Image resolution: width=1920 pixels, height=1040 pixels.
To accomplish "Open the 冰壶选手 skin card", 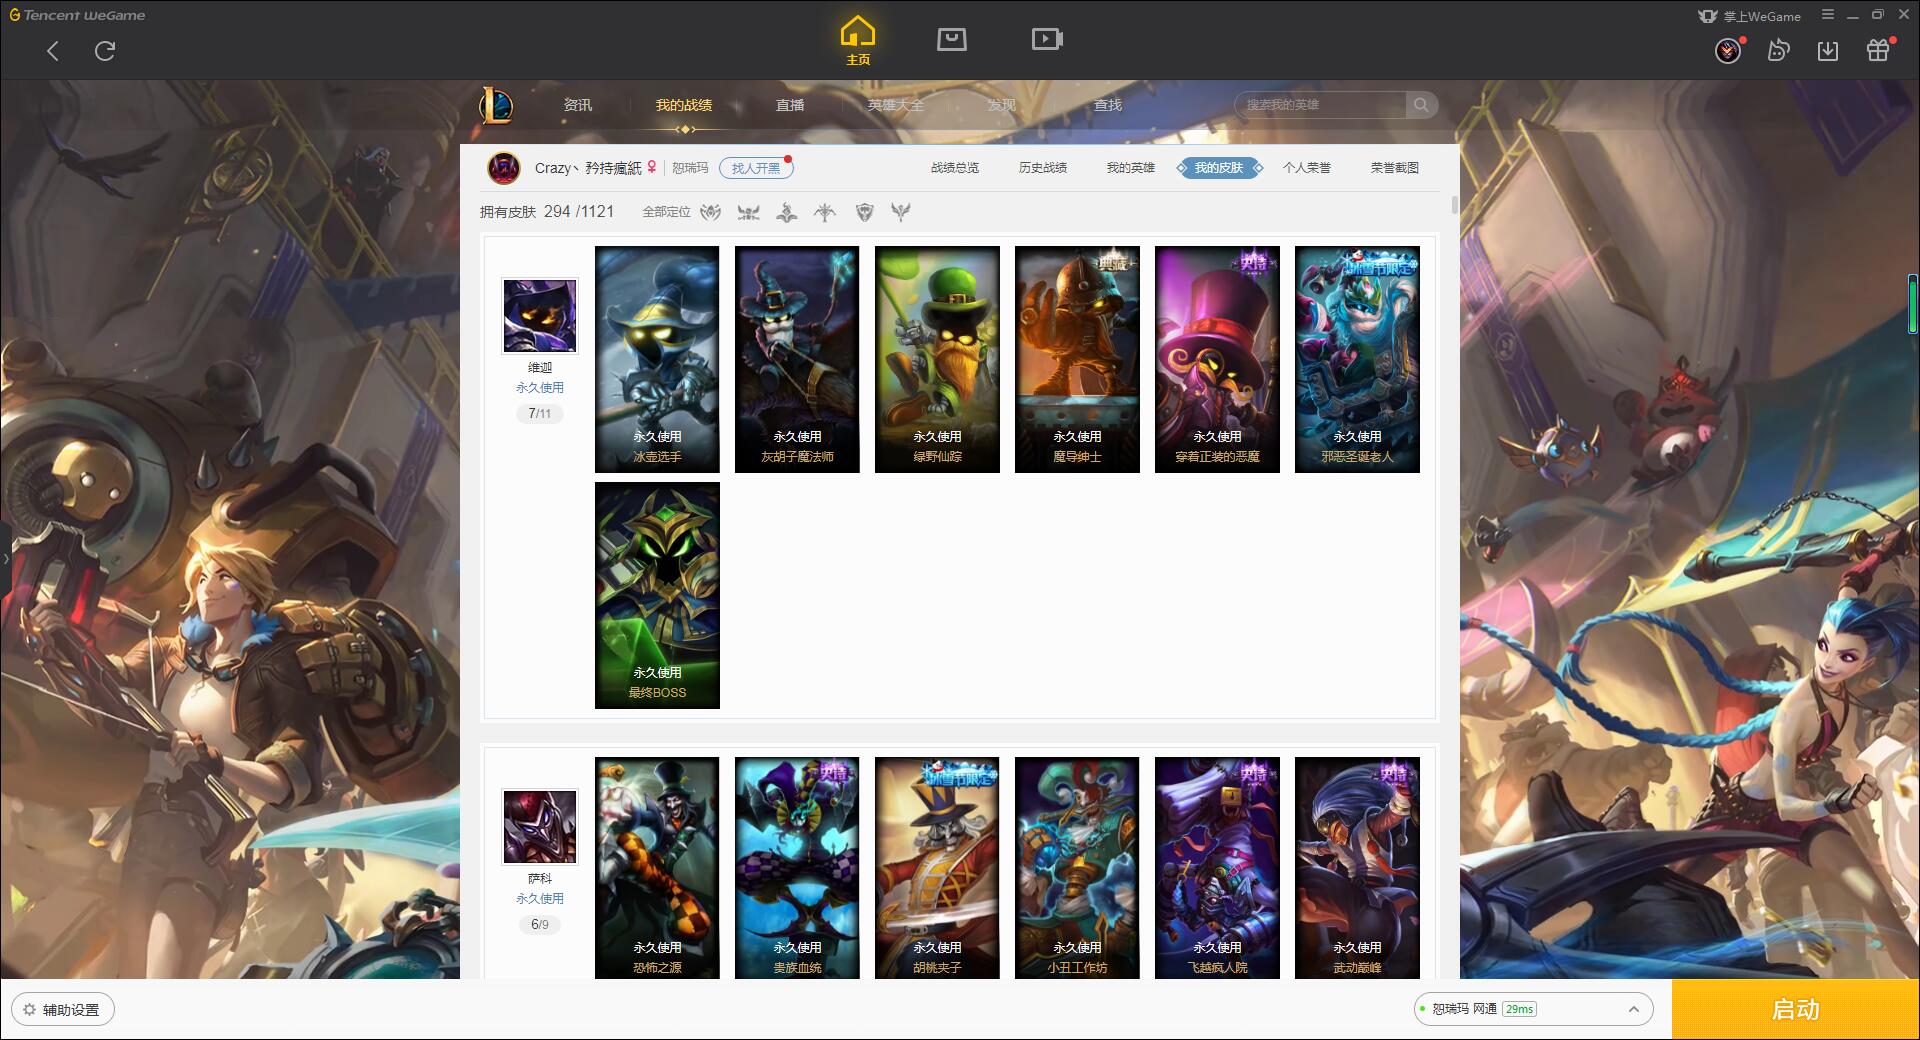I will [657, 359].
